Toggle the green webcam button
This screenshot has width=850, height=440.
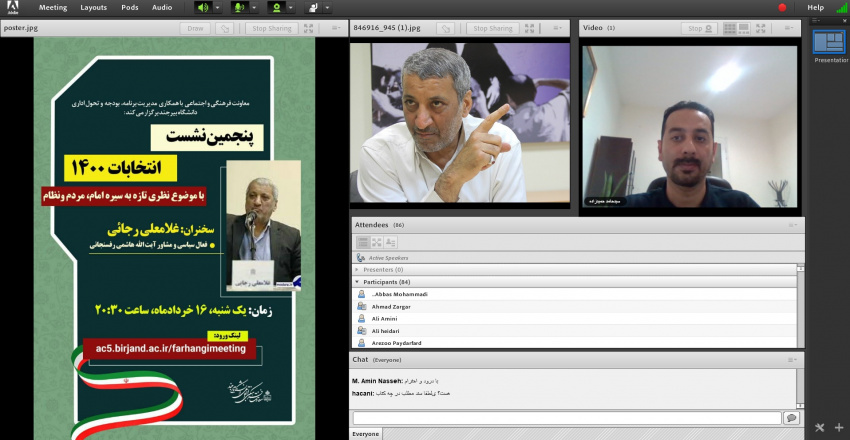[x=276, y=8]
